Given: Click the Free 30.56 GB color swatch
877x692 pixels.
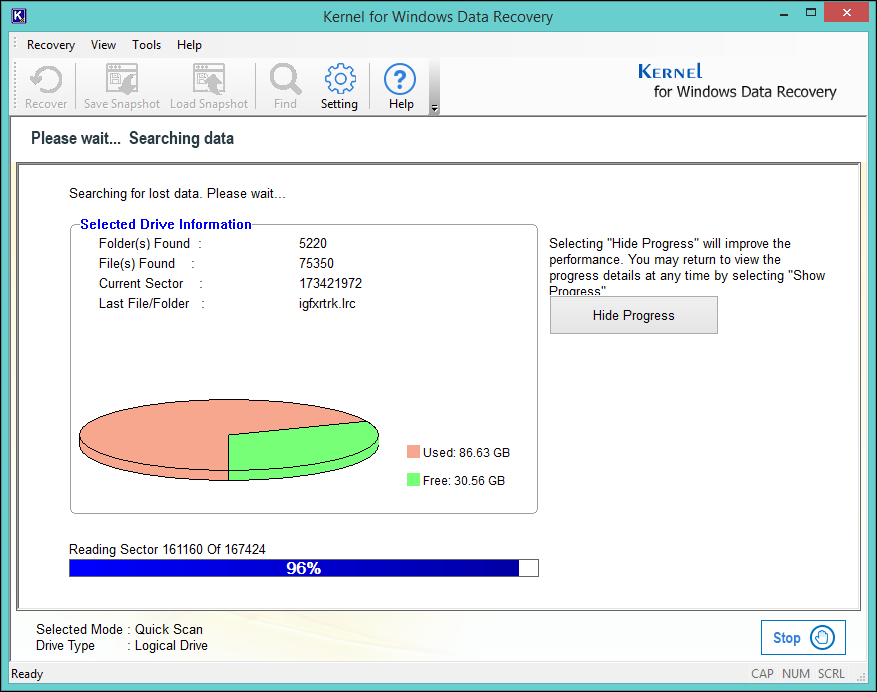Looking at the screenshot, I should pyautogui.click(x=413, y=479).
